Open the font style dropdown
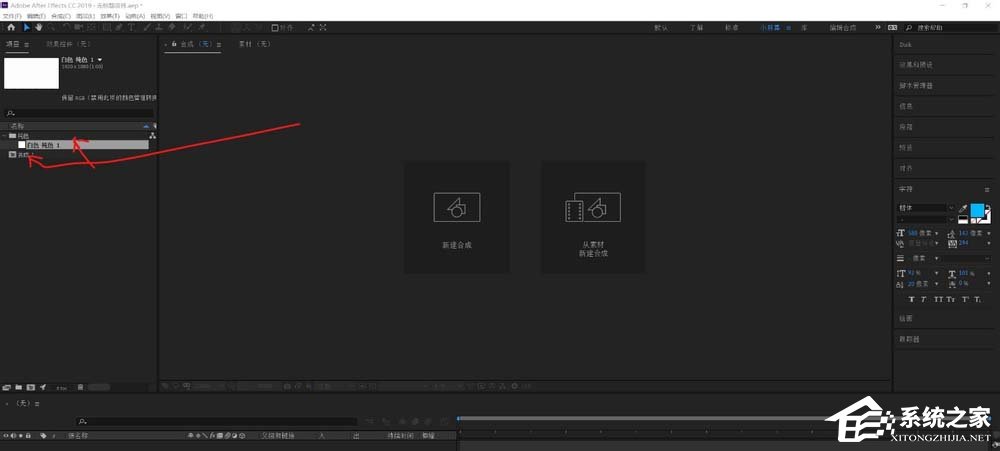This screenshot has height=451, width=1000. point(951,219)
